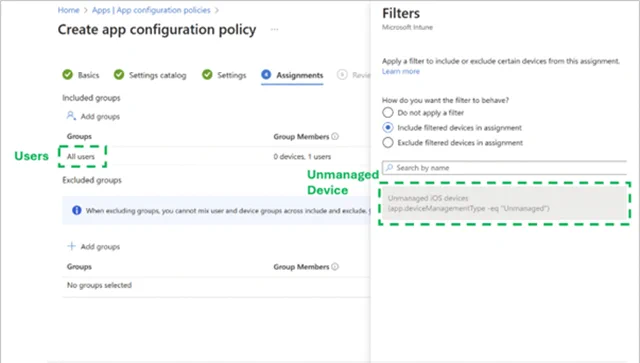The width and height of the screenshot is (640, 363).
Task: Select 'Do not apply a filter' option
Action: click(x=388, y=112)
